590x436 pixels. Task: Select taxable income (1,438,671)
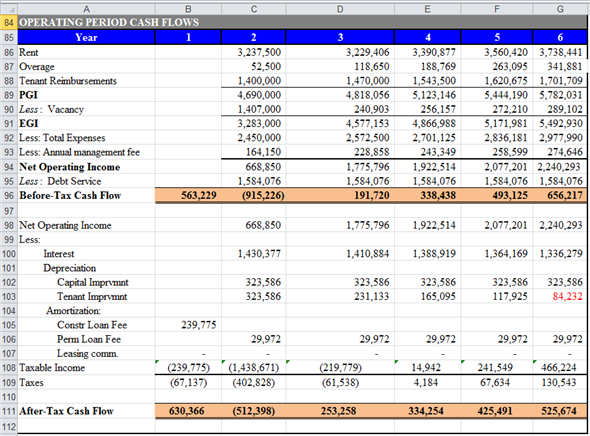(254, 368)
